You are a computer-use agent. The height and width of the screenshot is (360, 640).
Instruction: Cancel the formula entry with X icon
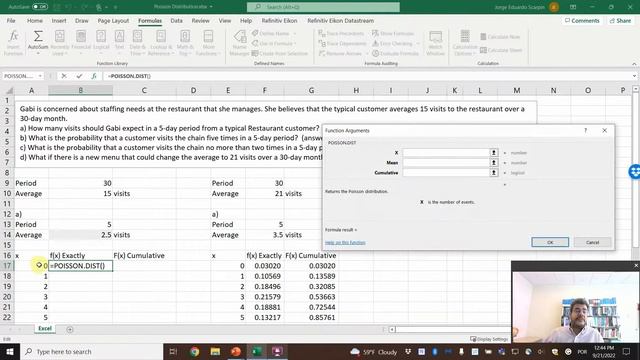point(64,76)
